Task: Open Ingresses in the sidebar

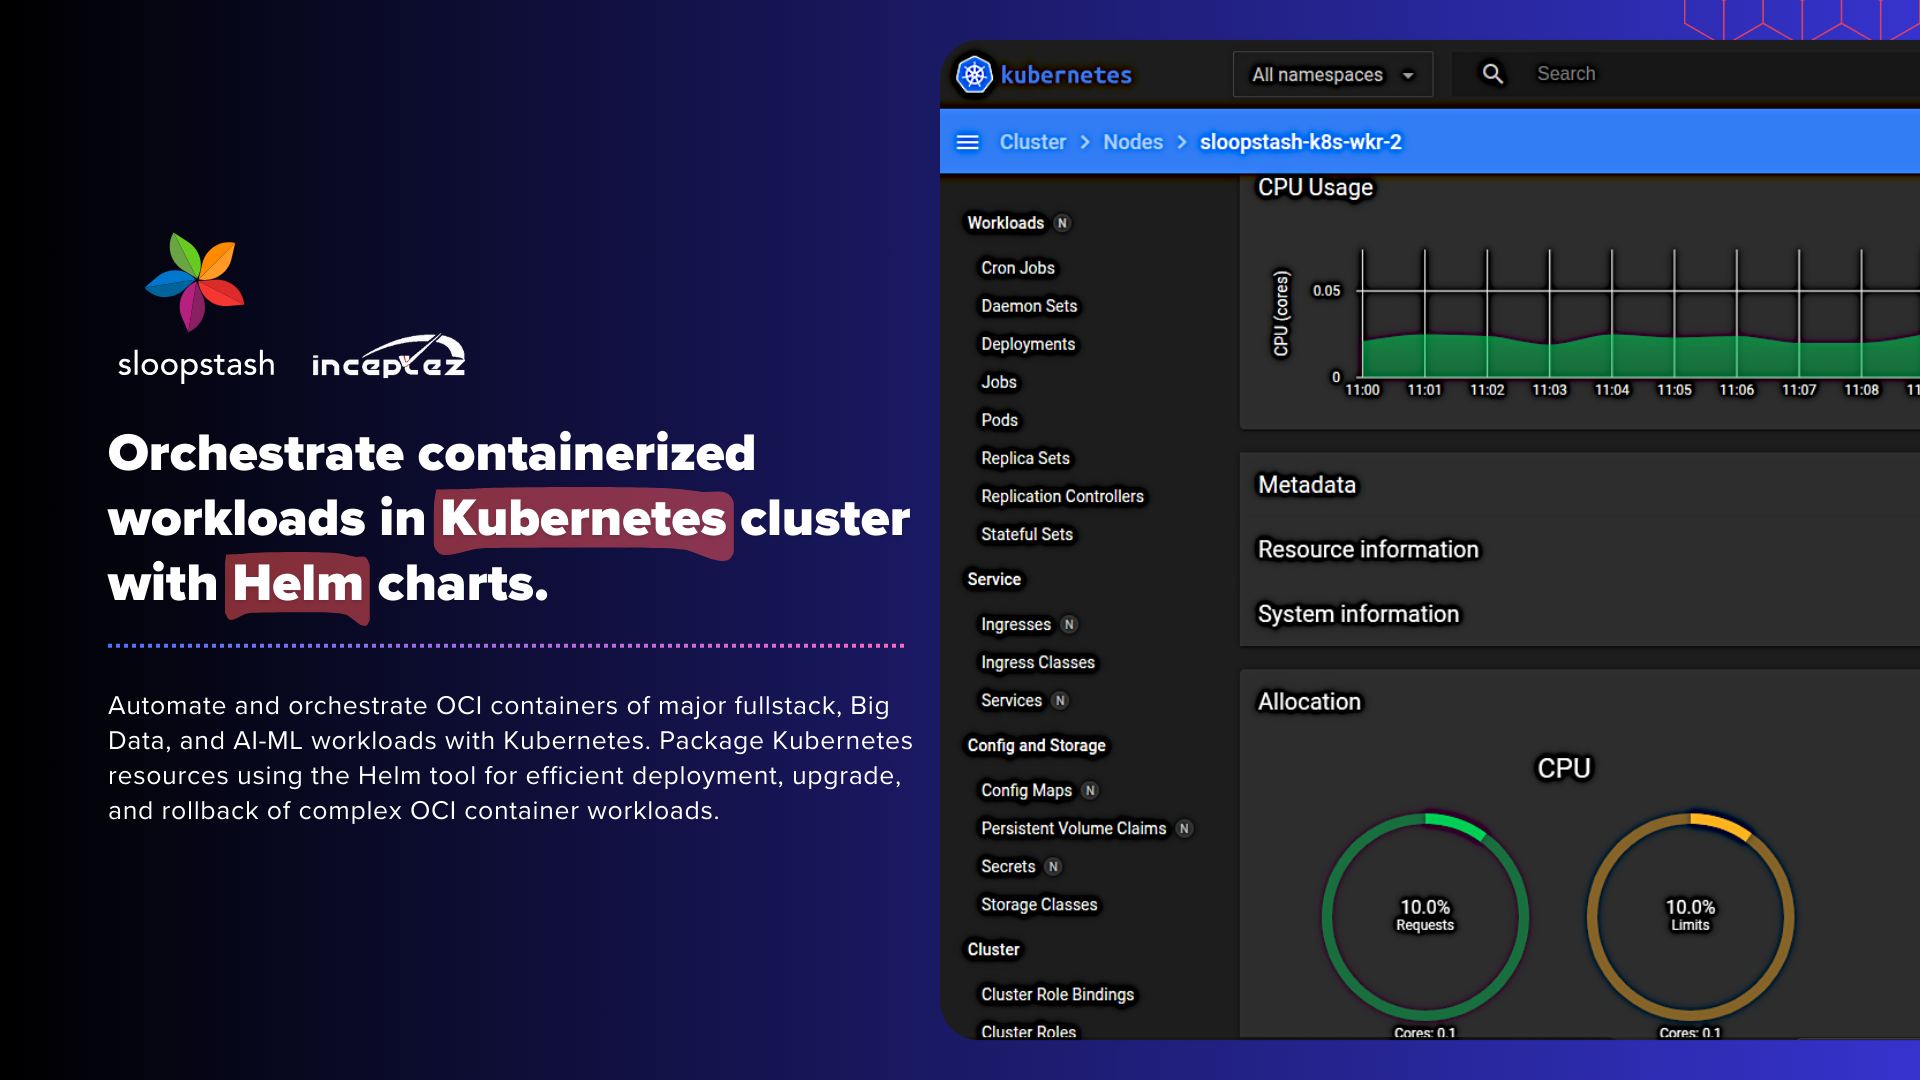Action: pyautogui.click(x=1016, y=624)
